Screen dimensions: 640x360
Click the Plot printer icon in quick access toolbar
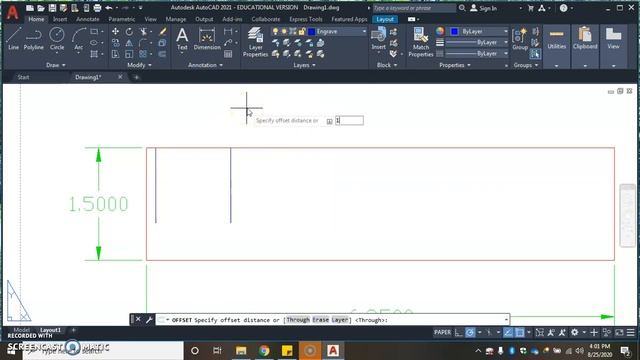coord(97,8)
